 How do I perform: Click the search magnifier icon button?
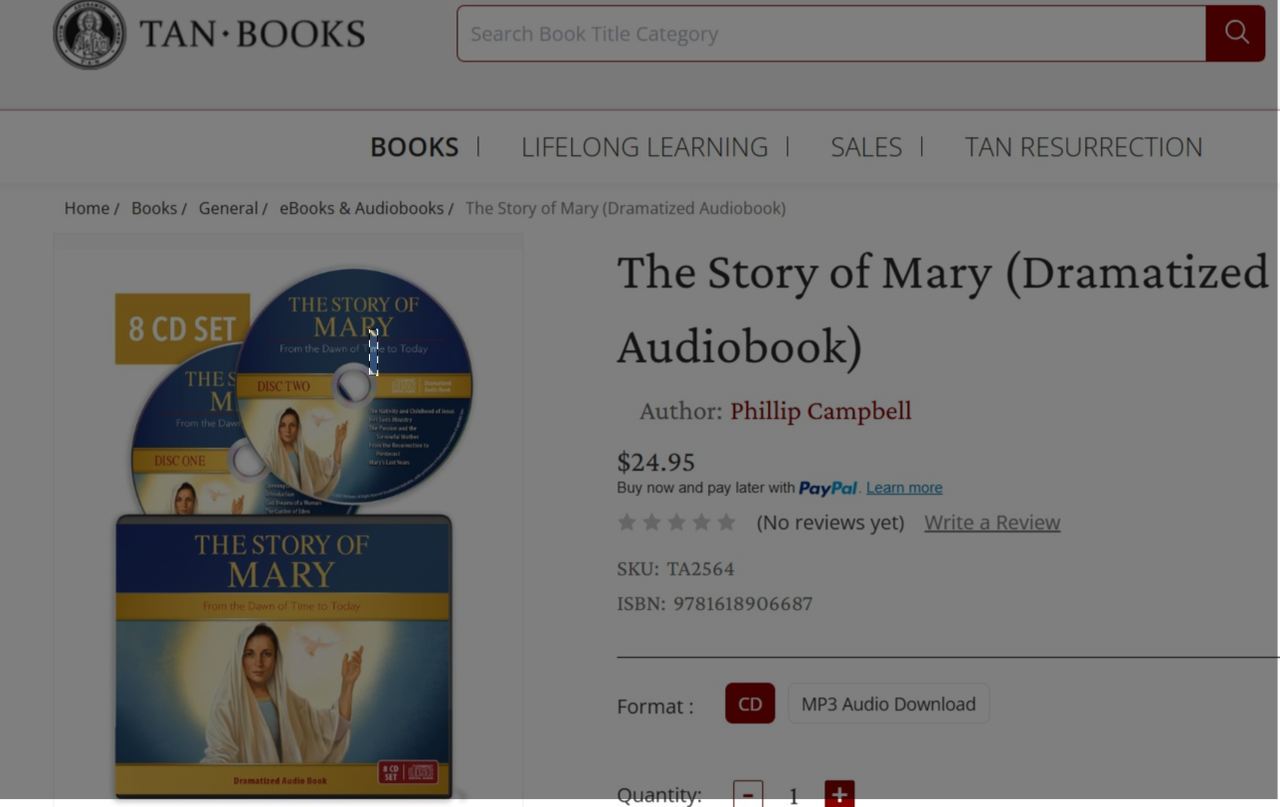(x=1236, y=33)
